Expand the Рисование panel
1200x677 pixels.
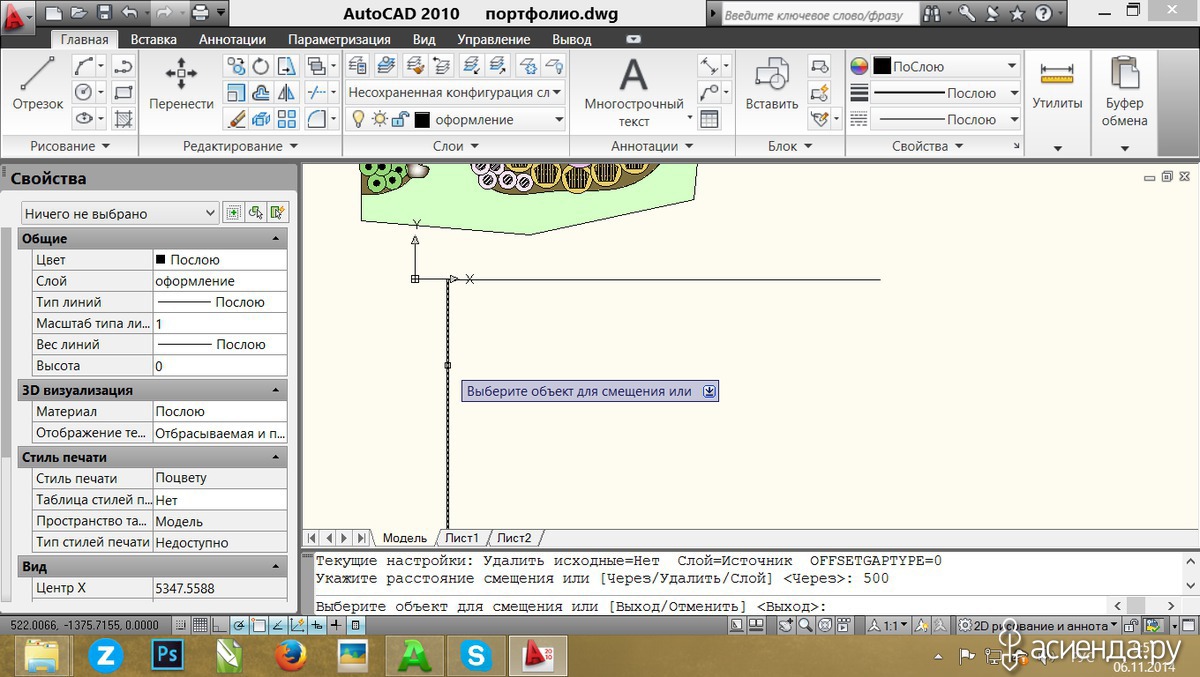click(69, 146)
